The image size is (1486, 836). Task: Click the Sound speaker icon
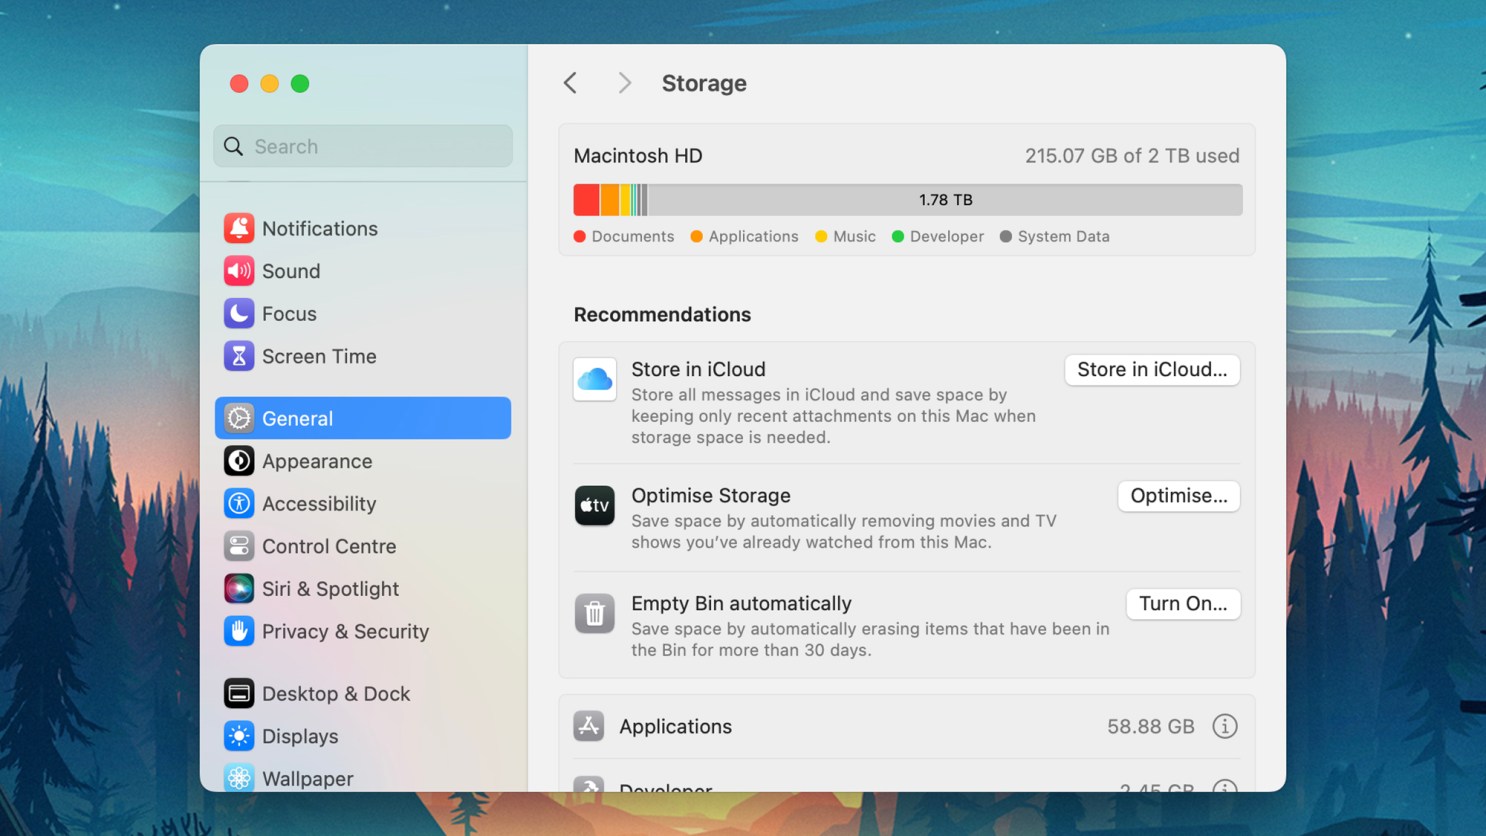click(239, 271)
